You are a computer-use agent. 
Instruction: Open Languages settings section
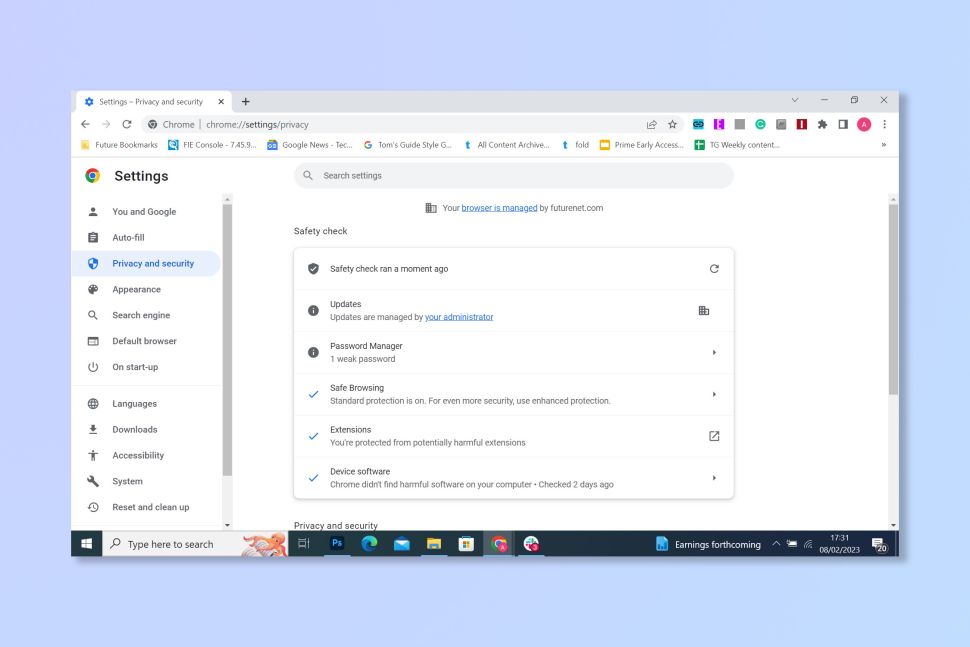[x=147, y=404]
